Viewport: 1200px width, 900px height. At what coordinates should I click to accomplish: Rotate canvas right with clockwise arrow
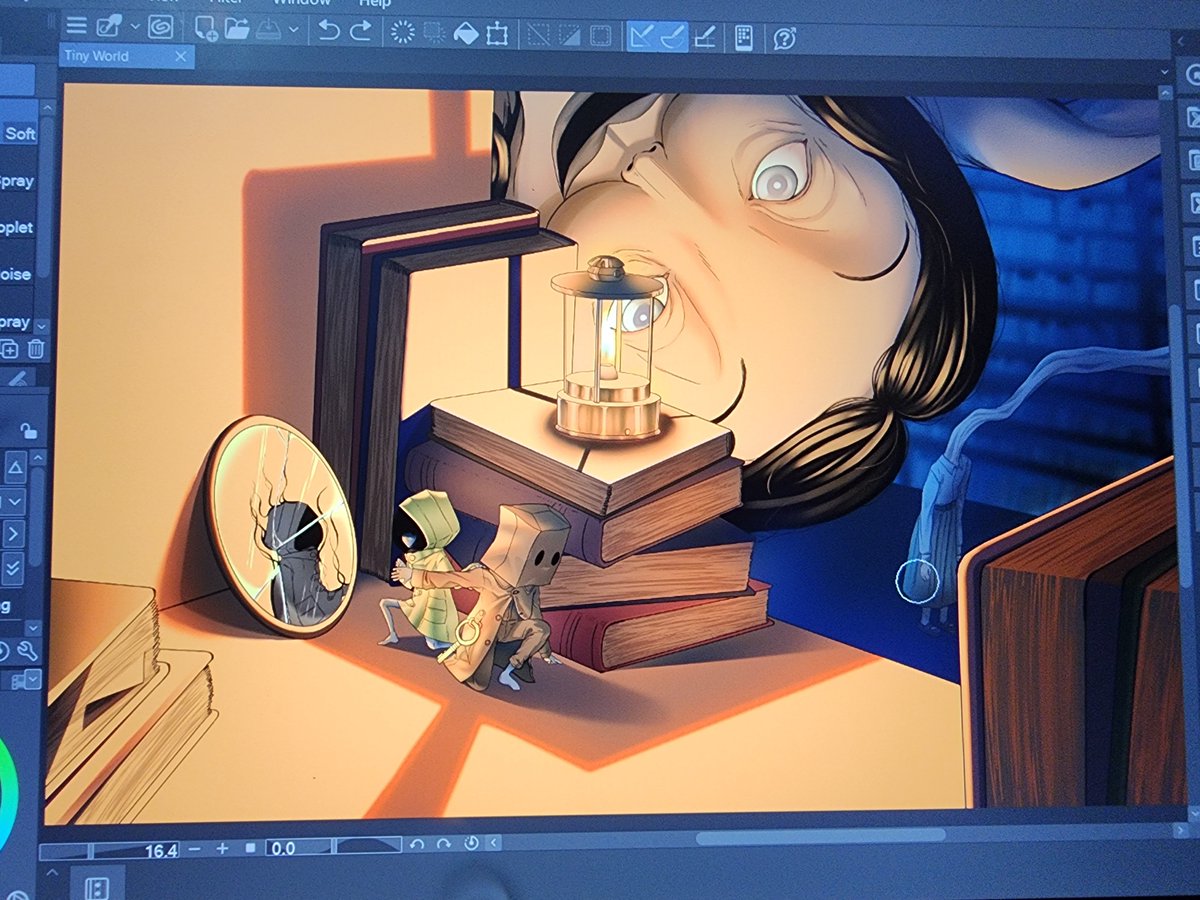pos(444,846)
